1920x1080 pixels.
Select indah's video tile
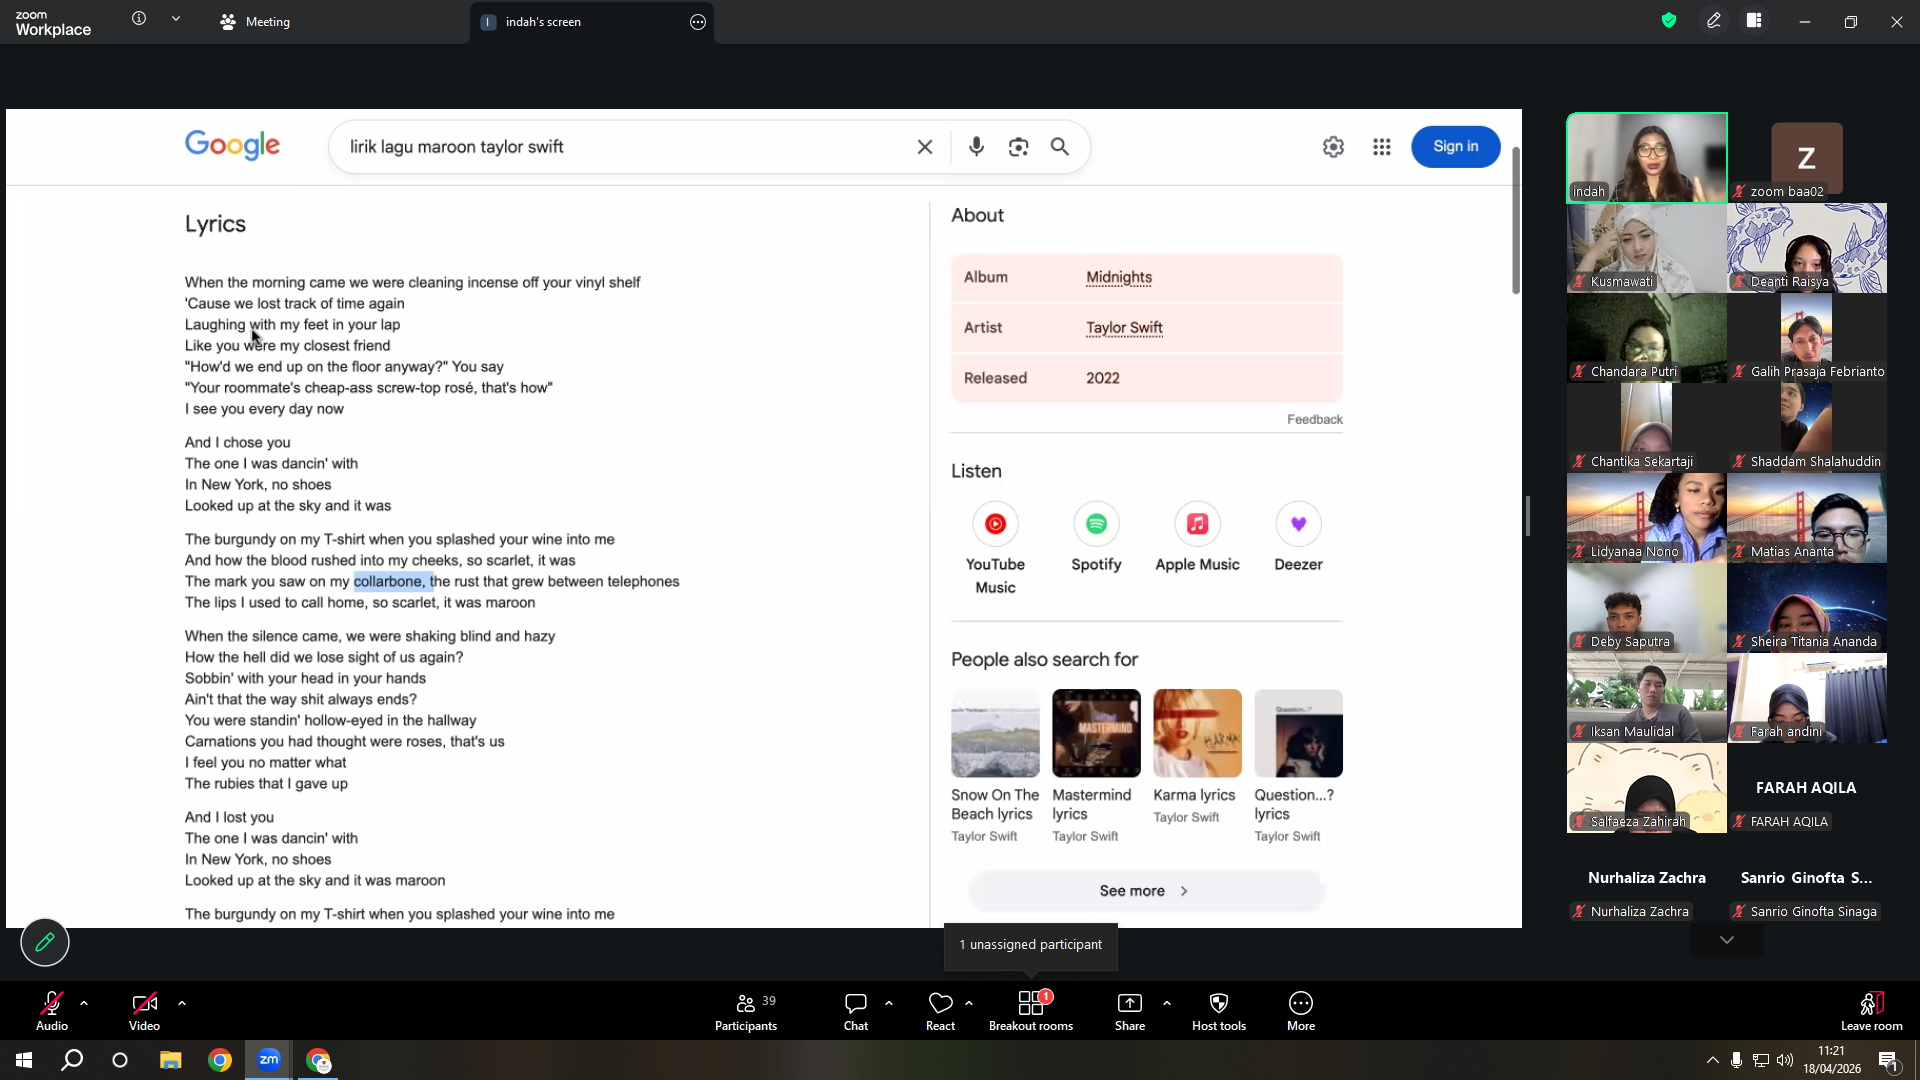coord(1647,158)
